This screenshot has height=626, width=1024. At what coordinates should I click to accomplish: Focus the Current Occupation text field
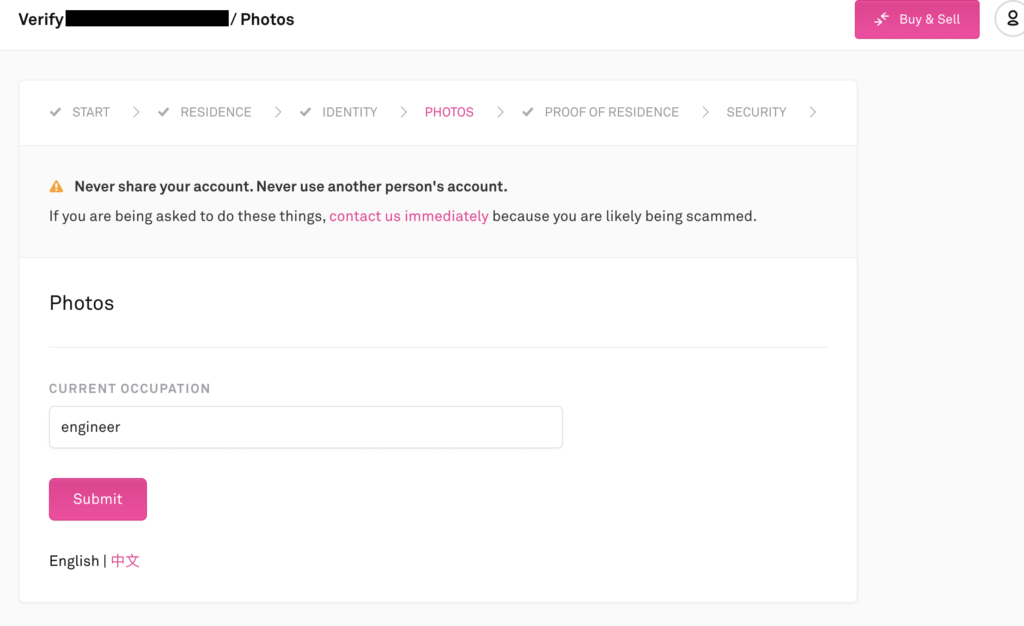[x=305, y=427]
